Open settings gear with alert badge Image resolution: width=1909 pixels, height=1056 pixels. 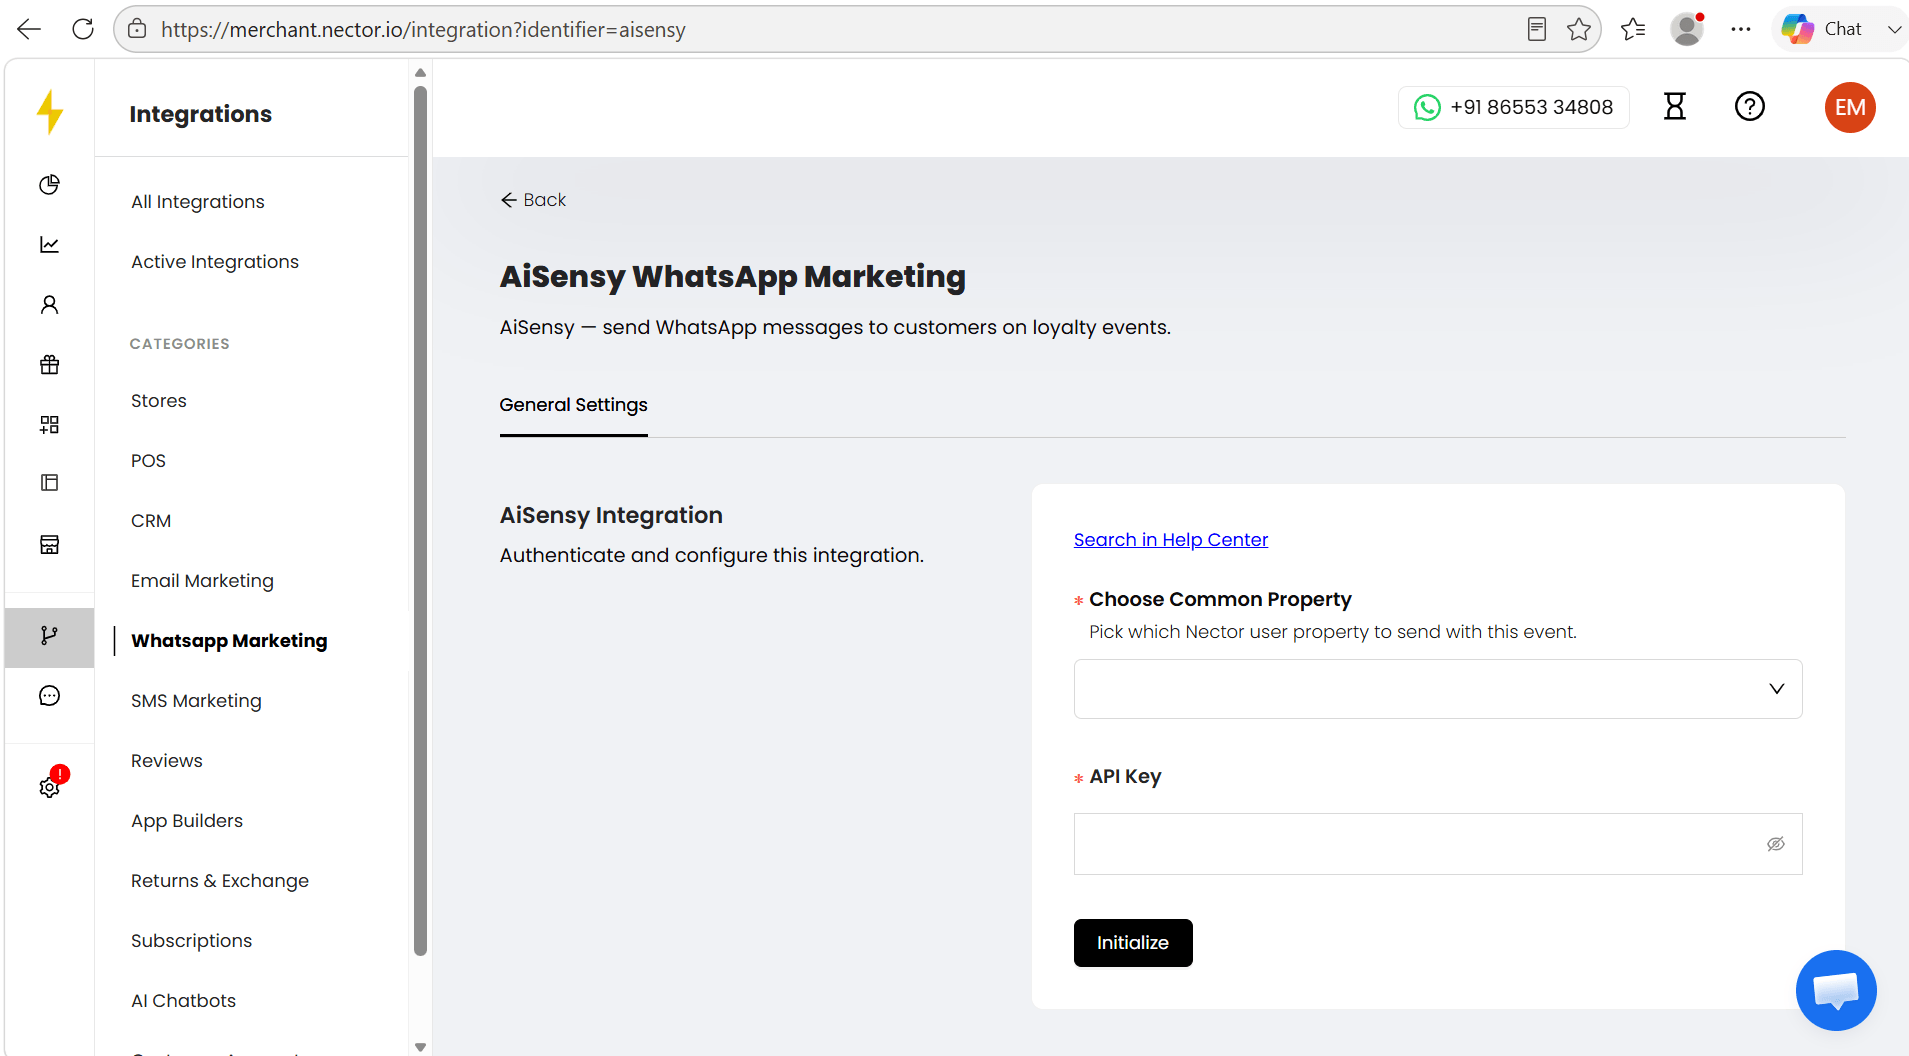tap(50, 786)
